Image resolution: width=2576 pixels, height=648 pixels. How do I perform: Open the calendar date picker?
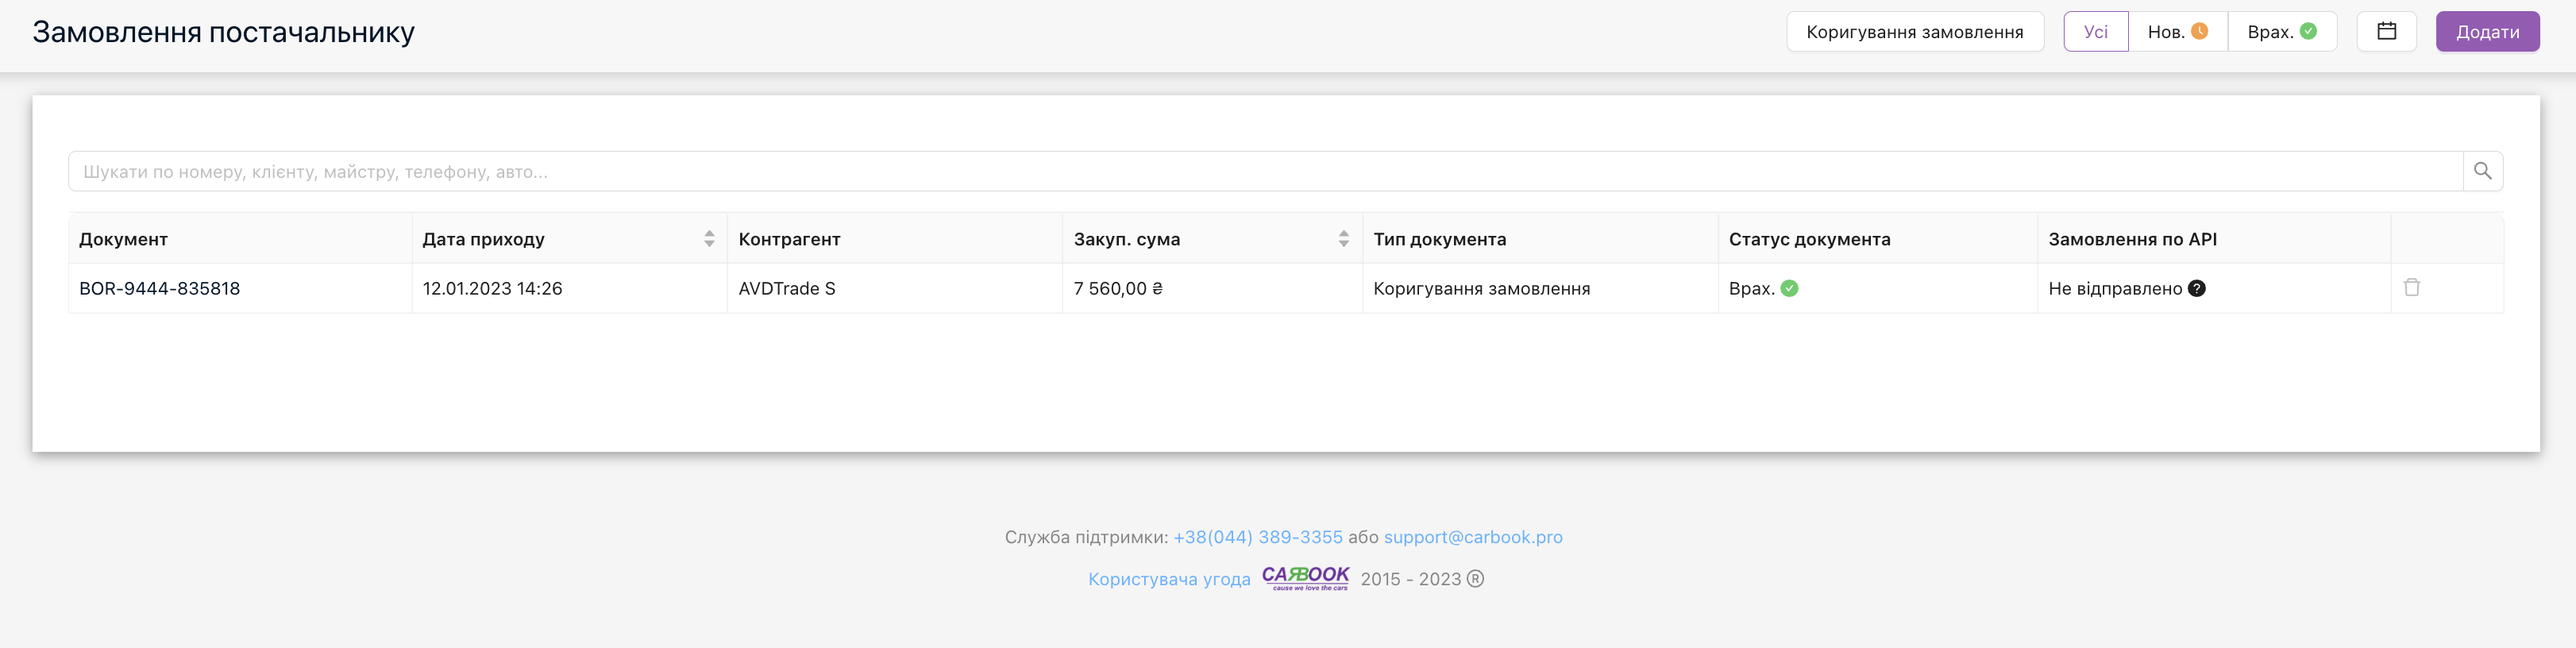(2386, 31)
